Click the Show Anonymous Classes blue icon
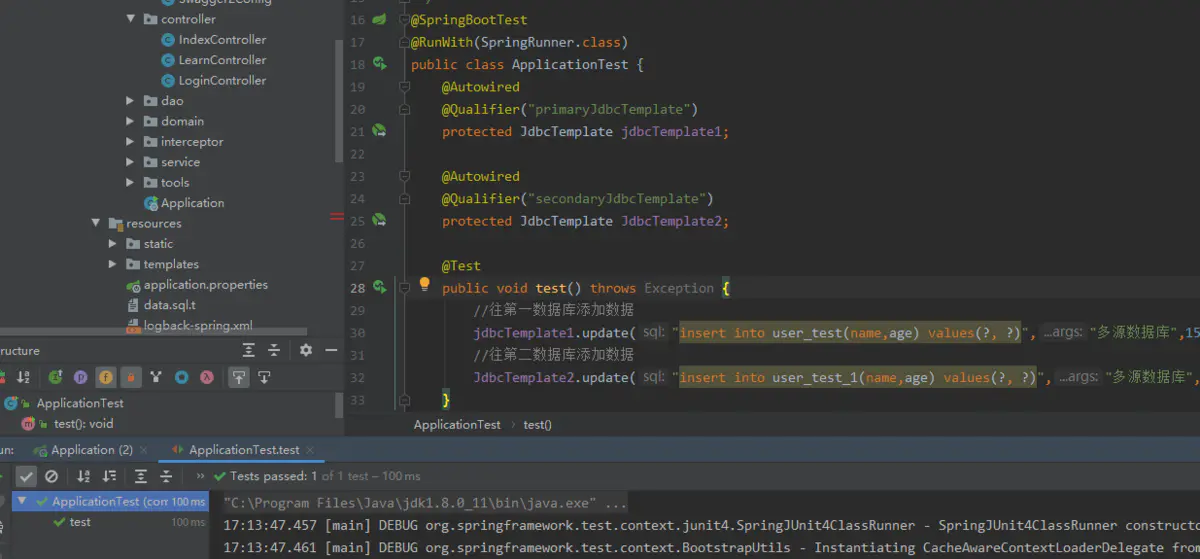The width and height of the screenshot is (1200, 559). click(181, 377)
